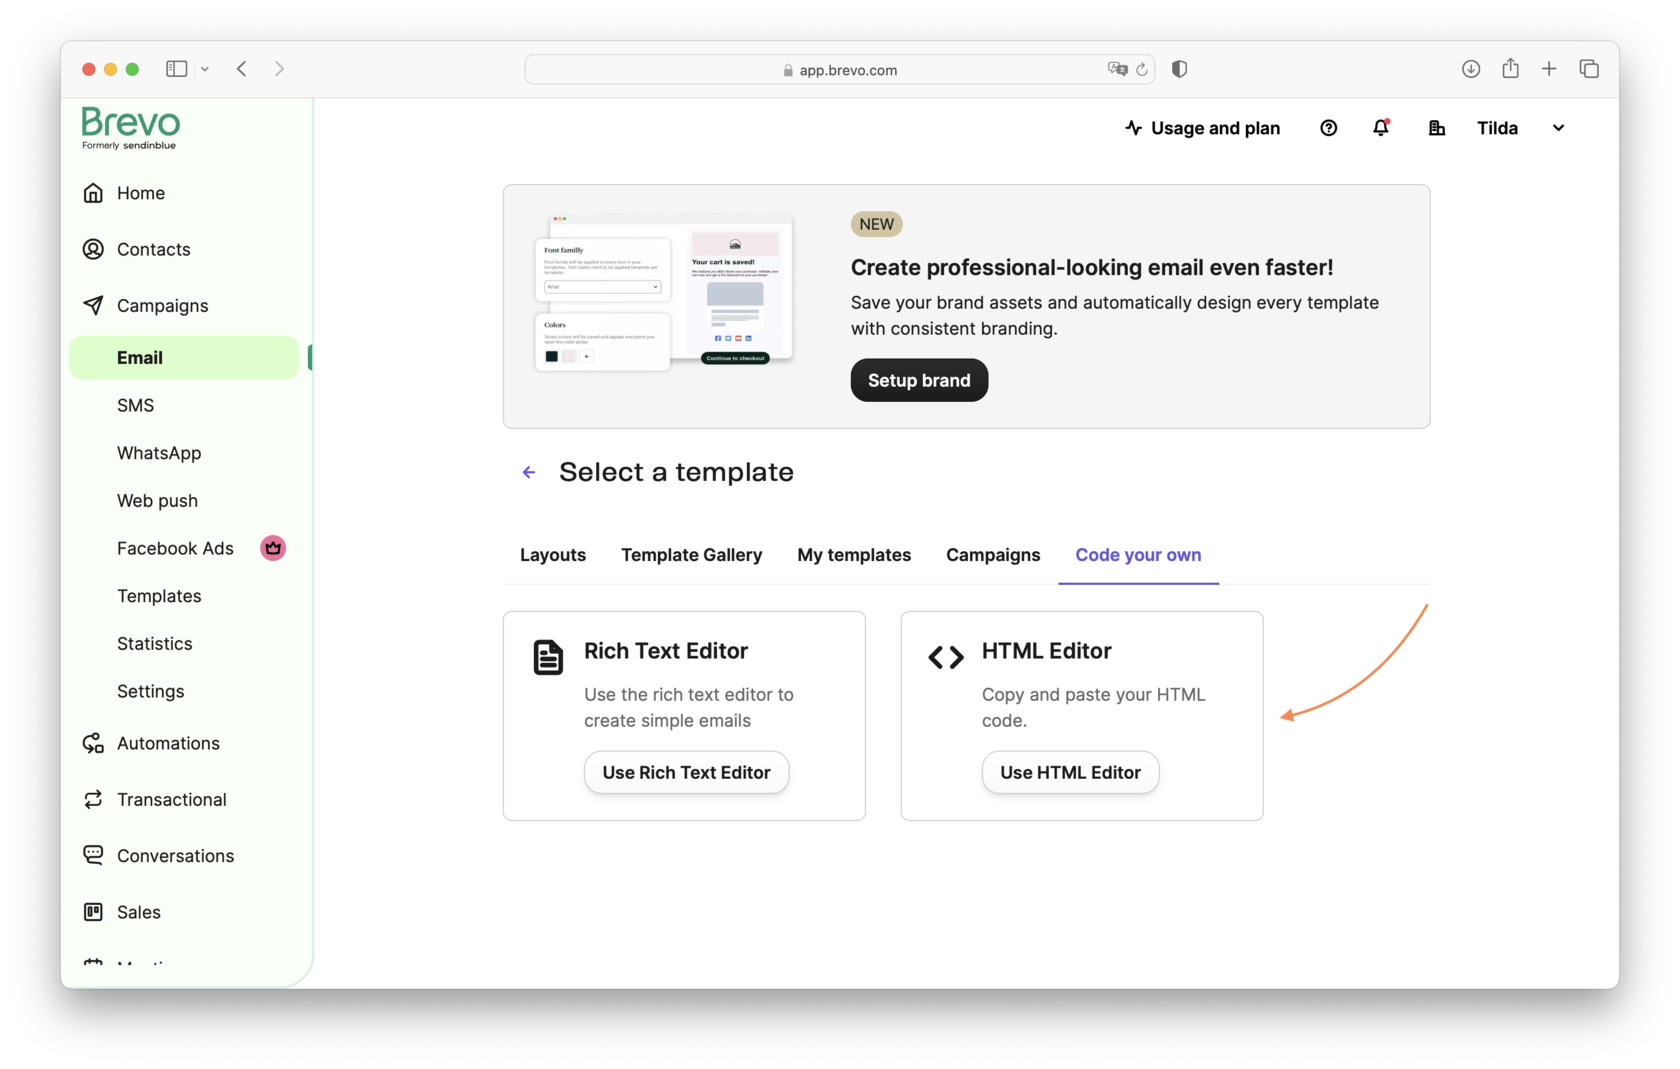
Task: Open Web push campaigns
Action: 157,501
